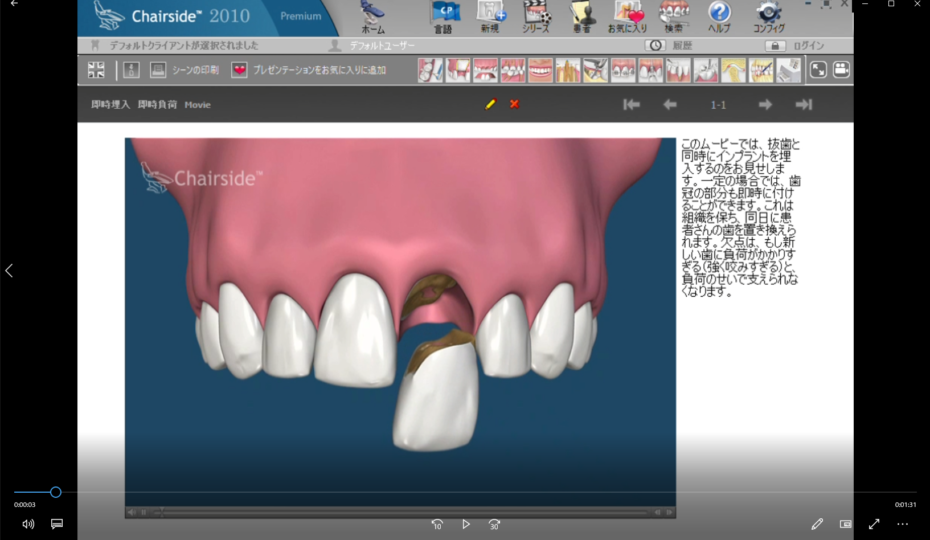The height and width of the screenshot is (540, 930).
Task: Click the デフォルトユーザー user label
Action: 382,46
